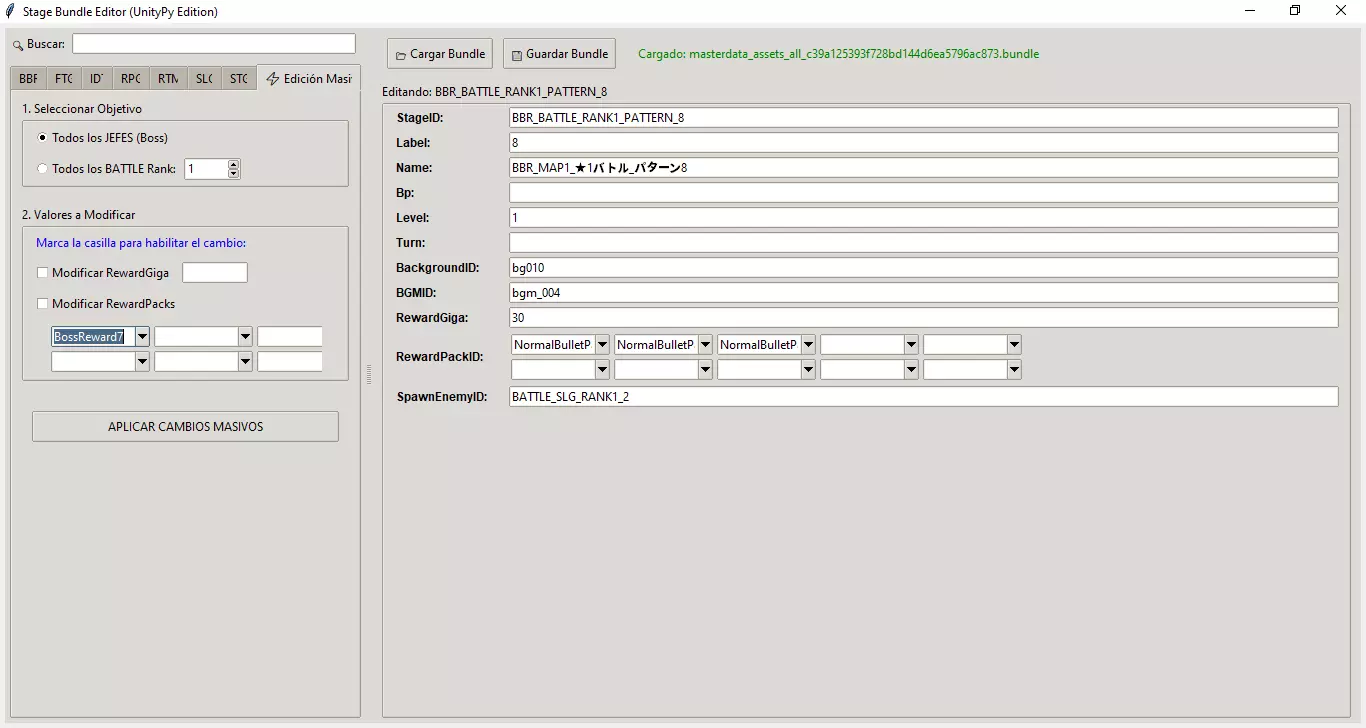Click the Editando: BBR_BATTLE_RANK1_PATTERN_8 heading
Image resolution: width=1366 pixels, height=728 pixels.
coord(495,92)
